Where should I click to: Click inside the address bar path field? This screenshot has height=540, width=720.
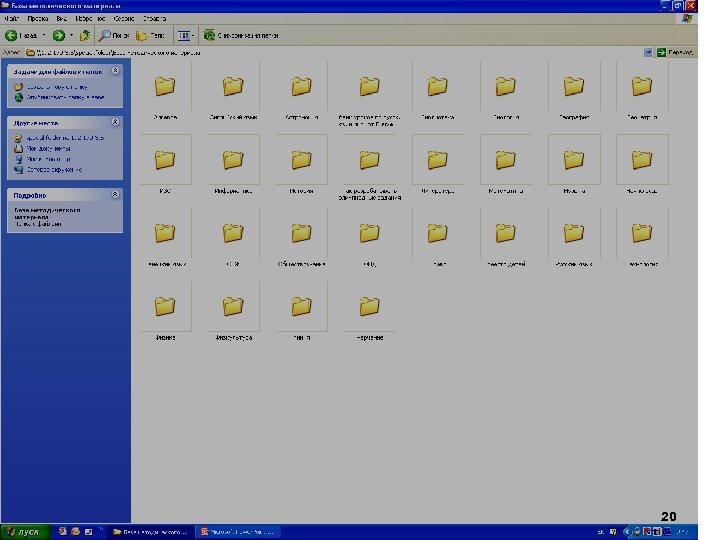pyautogui.click(x=333, y=52)
